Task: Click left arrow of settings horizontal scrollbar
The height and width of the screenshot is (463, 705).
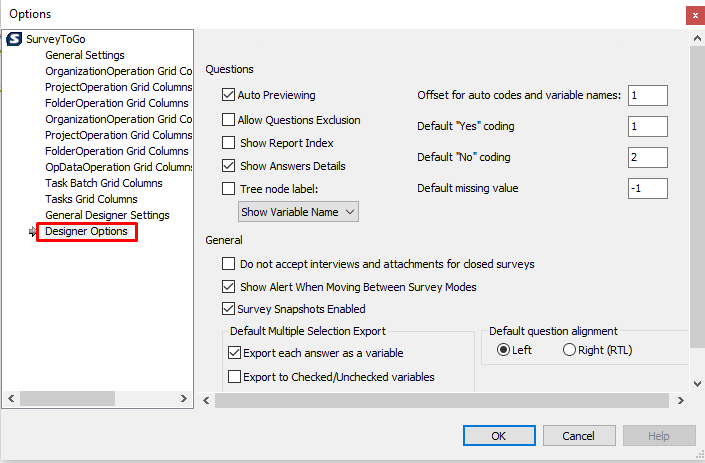Action: pos(206,401)
